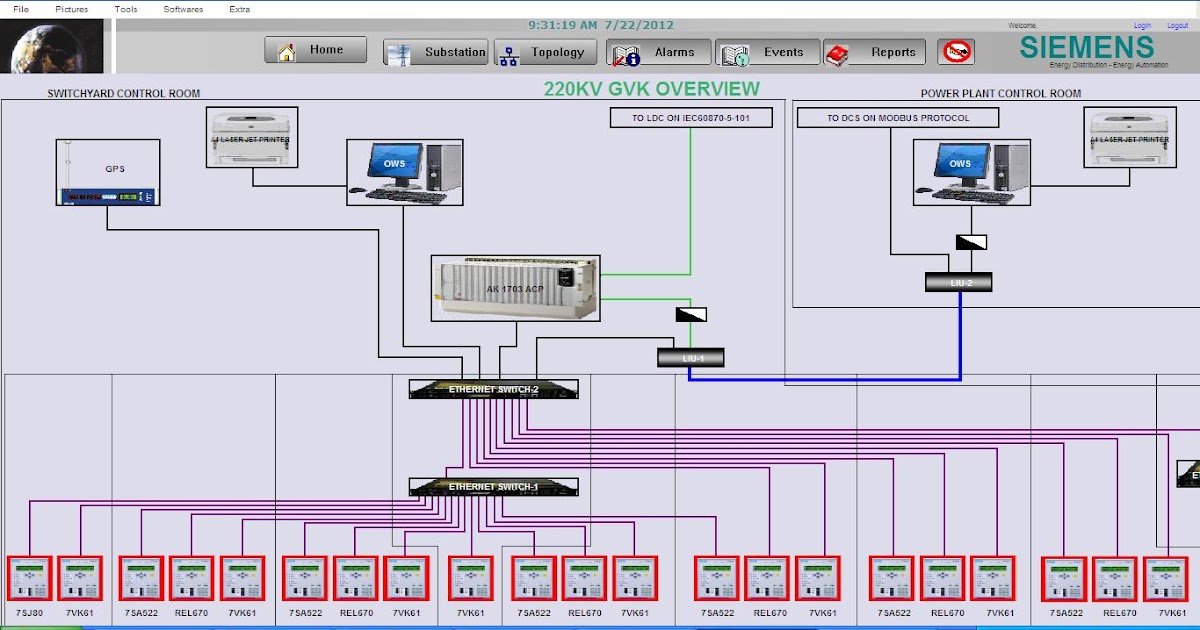Viewport: 1200px width, 630px height.
Task: Open the File menu
Action: pyautogui.click(x=19, y=8)
